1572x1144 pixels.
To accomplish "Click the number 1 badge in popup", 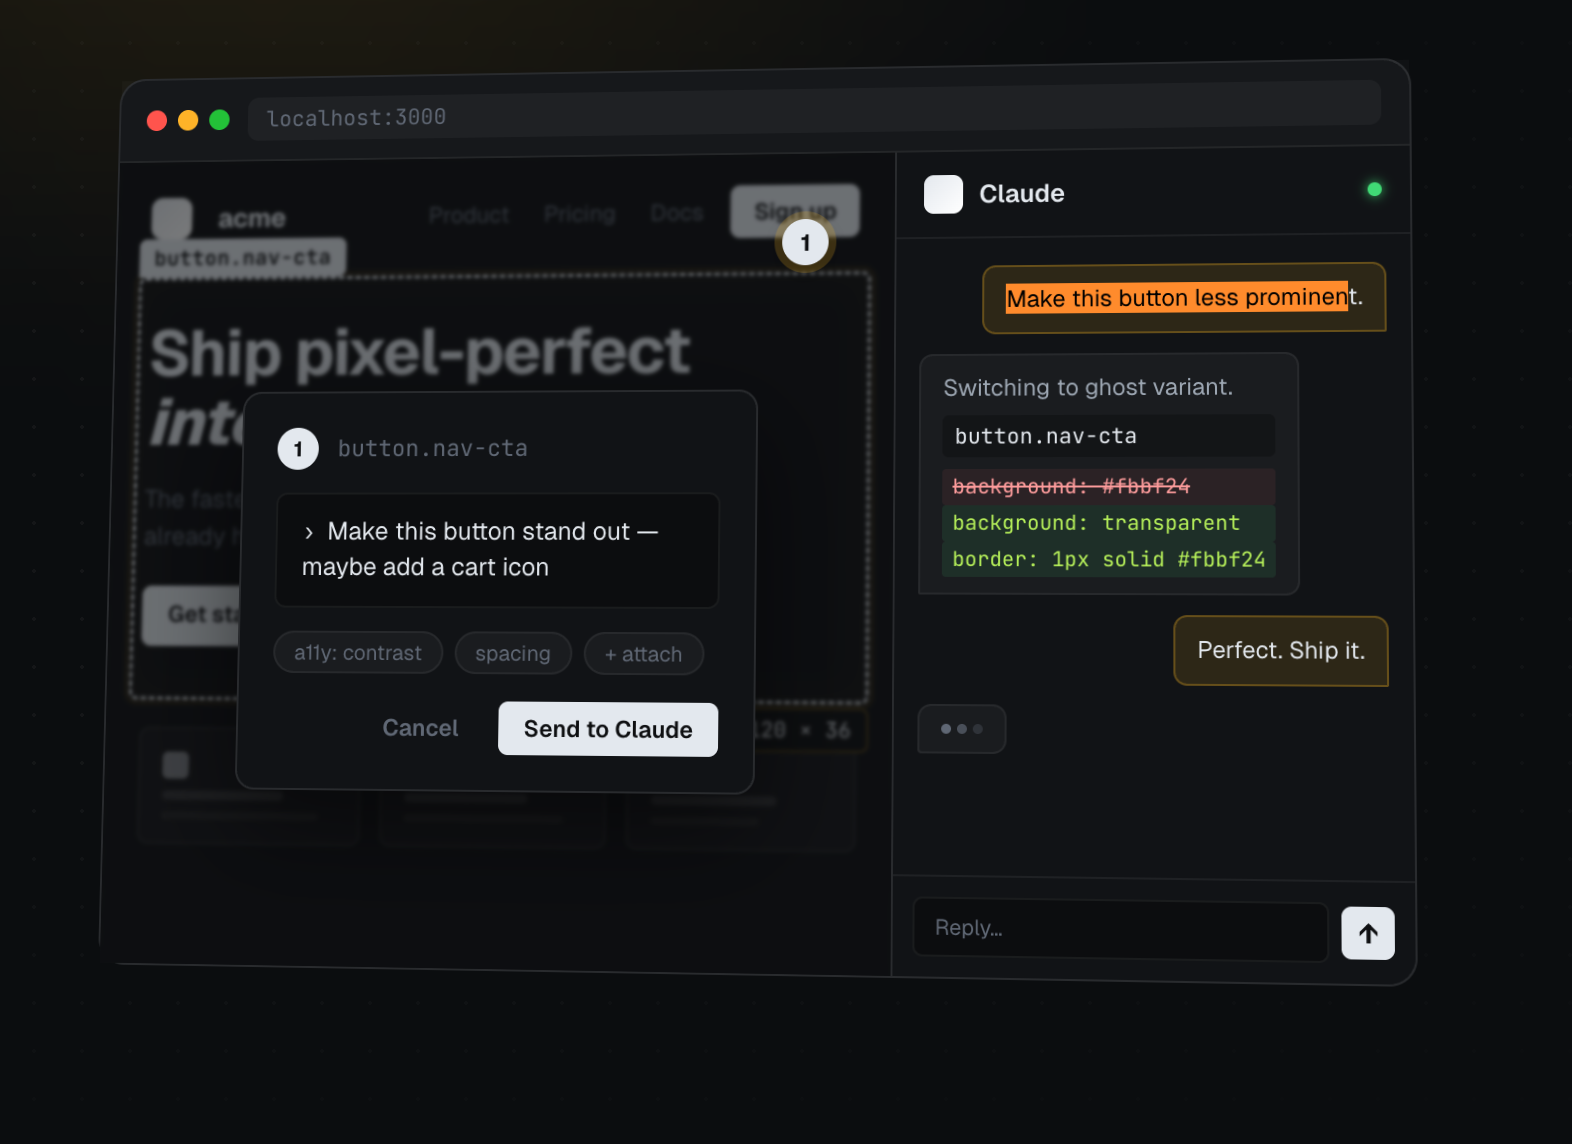I will (x=298, y=449).
